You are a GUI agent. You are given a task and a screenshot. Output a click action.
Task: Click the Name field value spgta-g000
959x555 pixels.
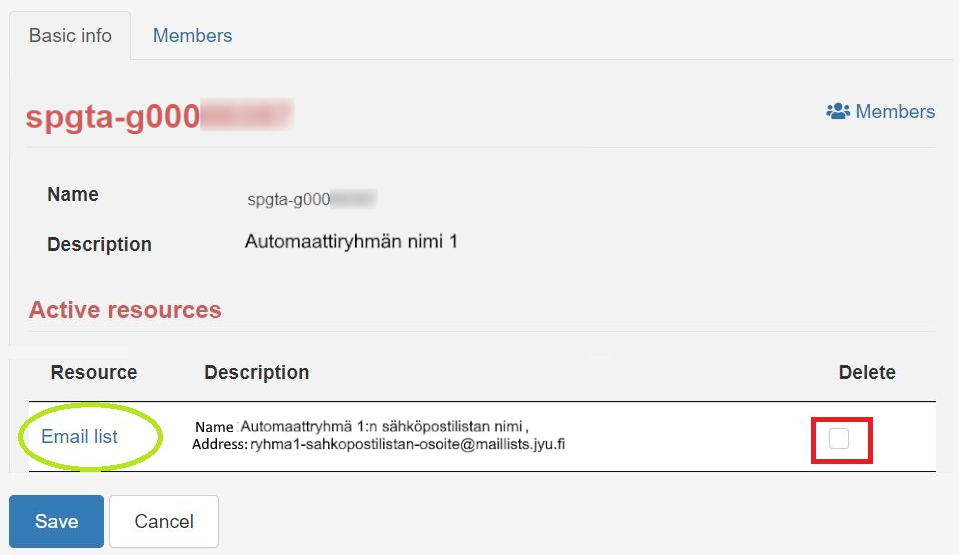click(312, 199)
